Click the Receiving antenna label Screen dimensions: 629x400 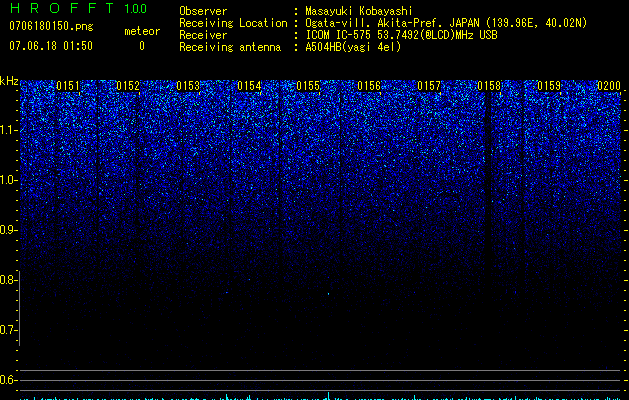point(230,47)
